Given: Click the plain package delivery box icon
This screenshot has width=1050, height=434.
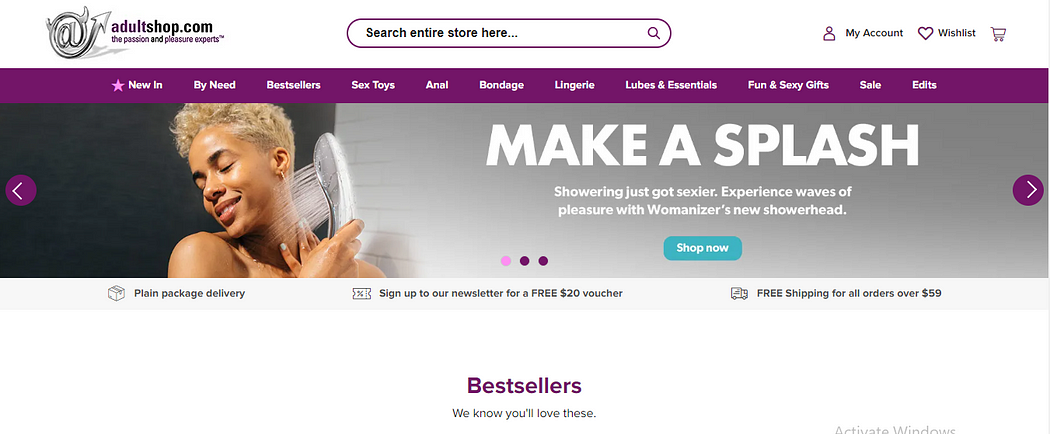Looking at the screenshot, I should pyautogui.click(x=117, y=293).
